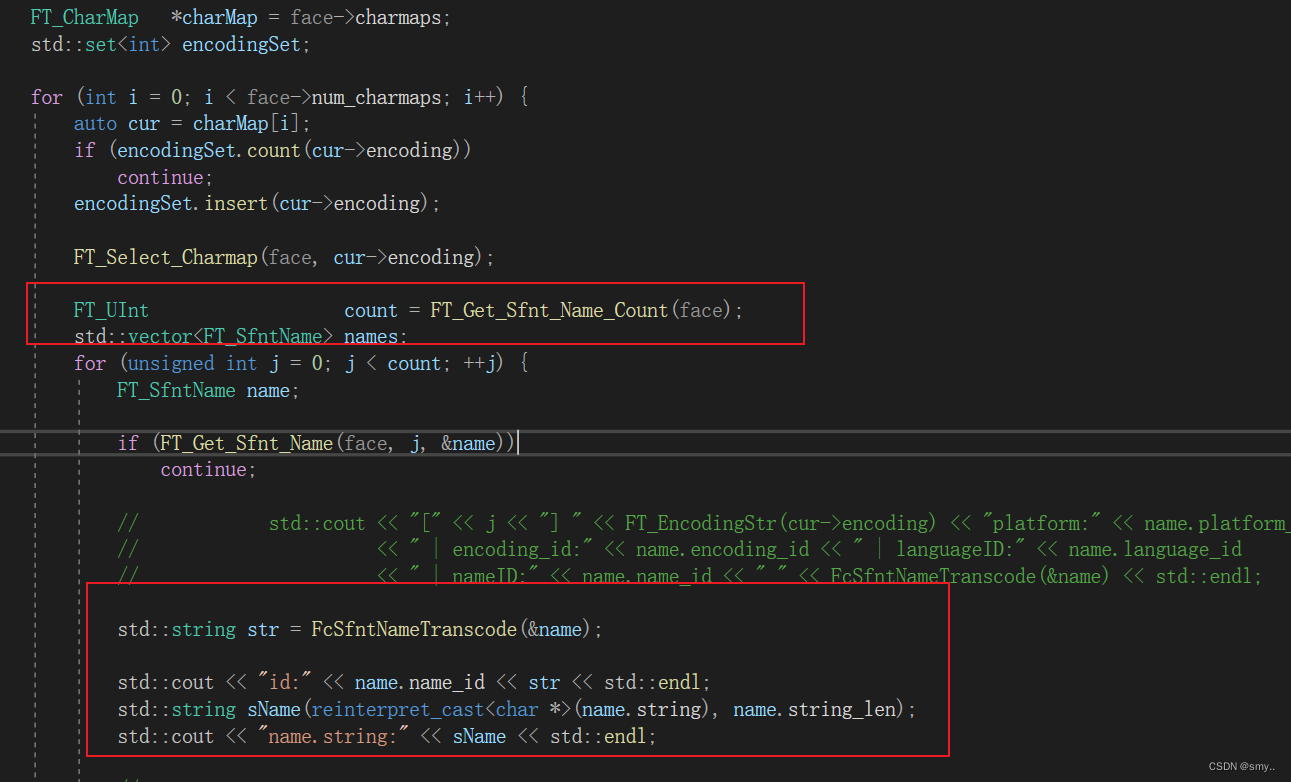Click the 'unsigned int j' loop line

click(x=301, y=363)
